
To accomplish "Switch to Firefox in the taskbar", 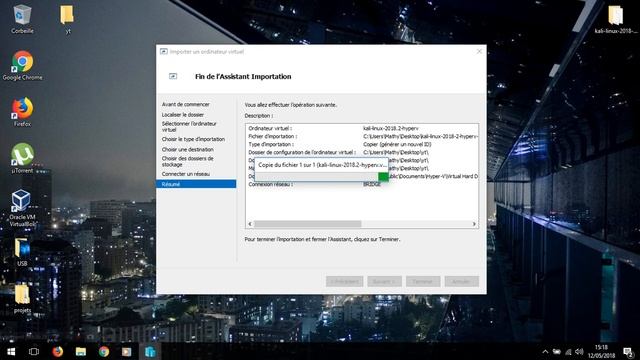I will point(58,351).
